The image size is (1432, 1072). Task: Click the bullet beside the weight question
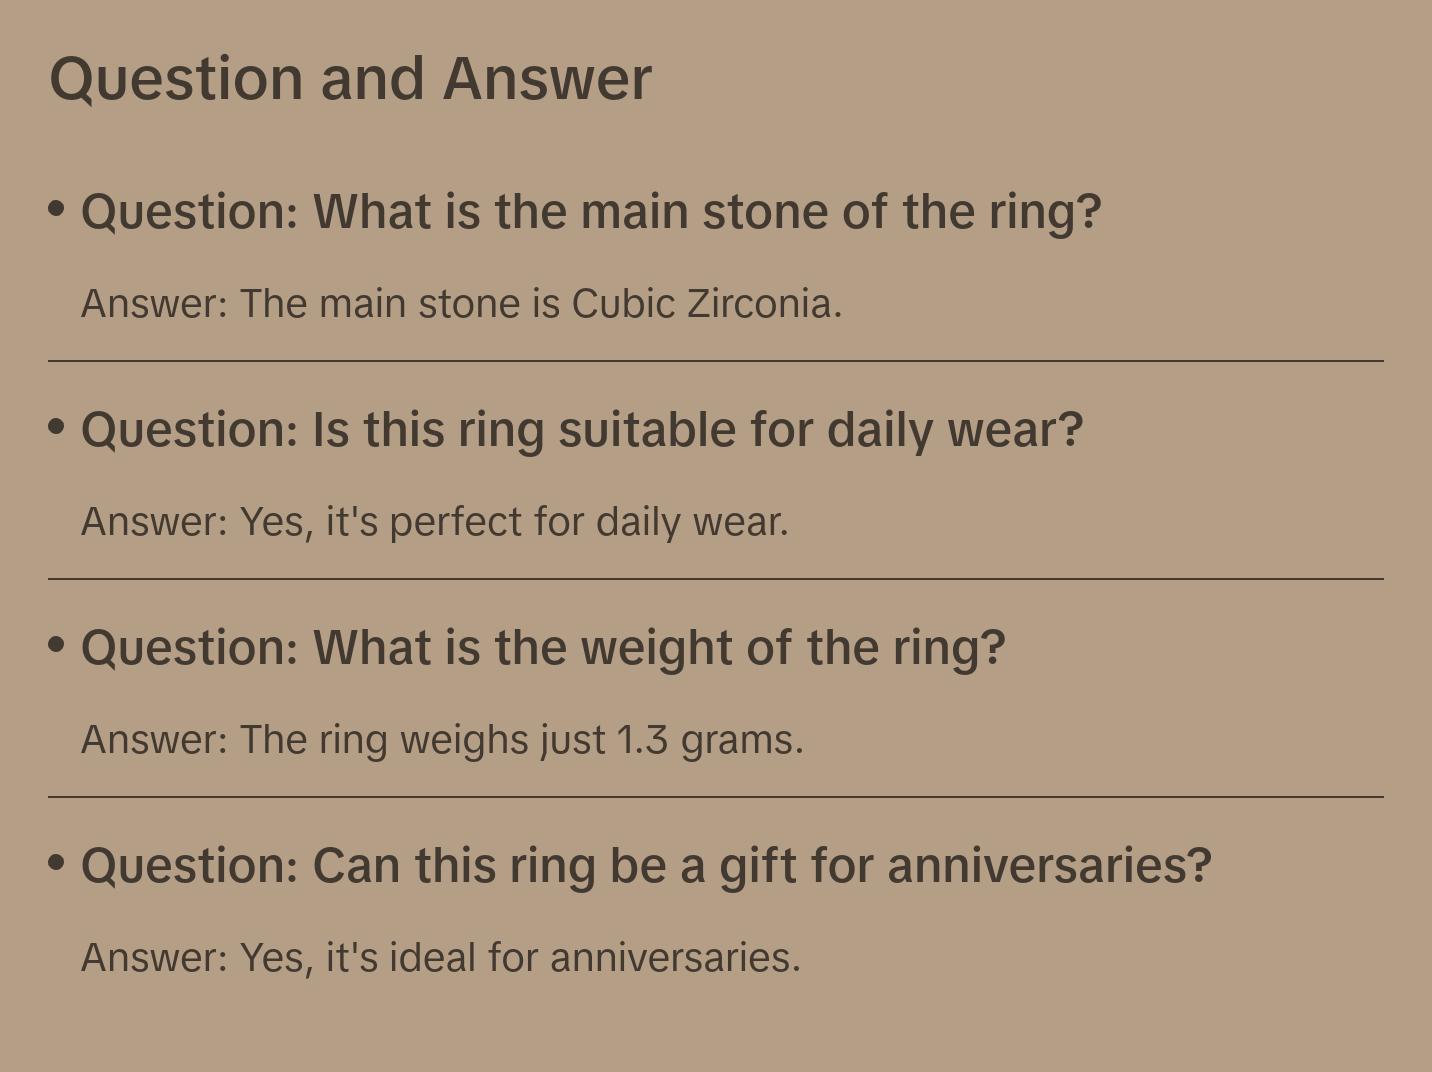tap(57, 644)
